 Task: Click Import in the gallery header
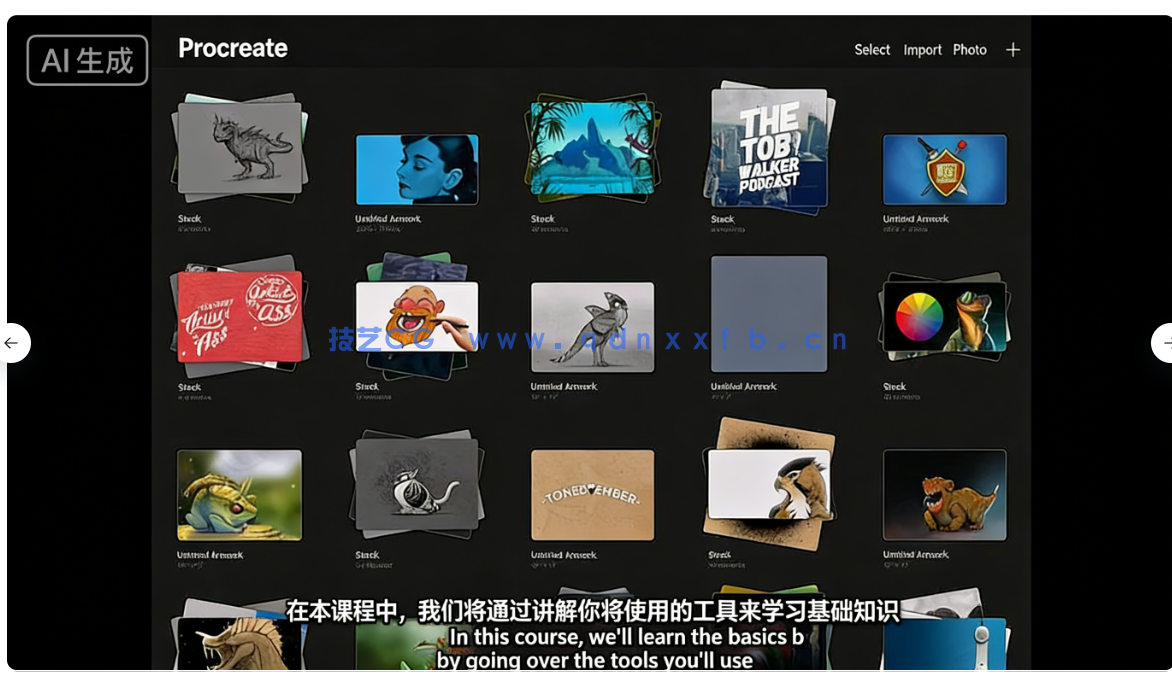point(922,50)
